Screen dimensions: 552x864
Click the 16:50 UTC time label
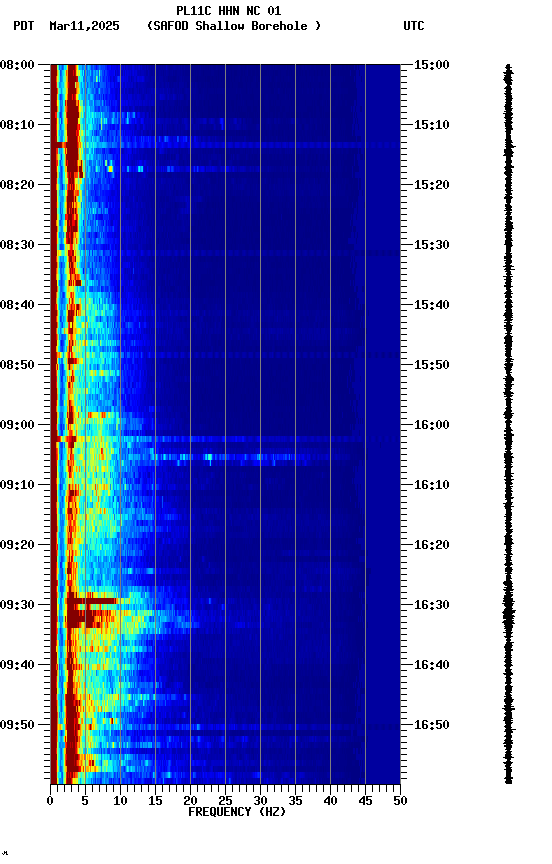click(x=432, y=725)
